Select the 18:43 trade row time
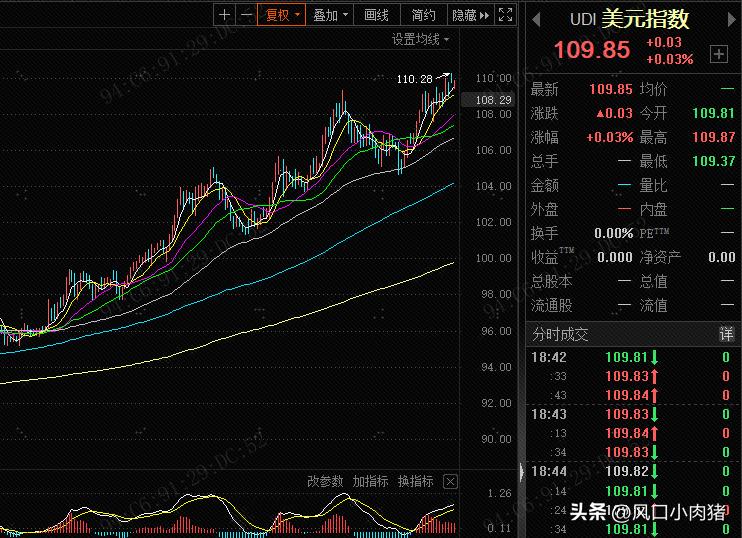Viewport: 742px width, 538px height. [x=548, y=415]
